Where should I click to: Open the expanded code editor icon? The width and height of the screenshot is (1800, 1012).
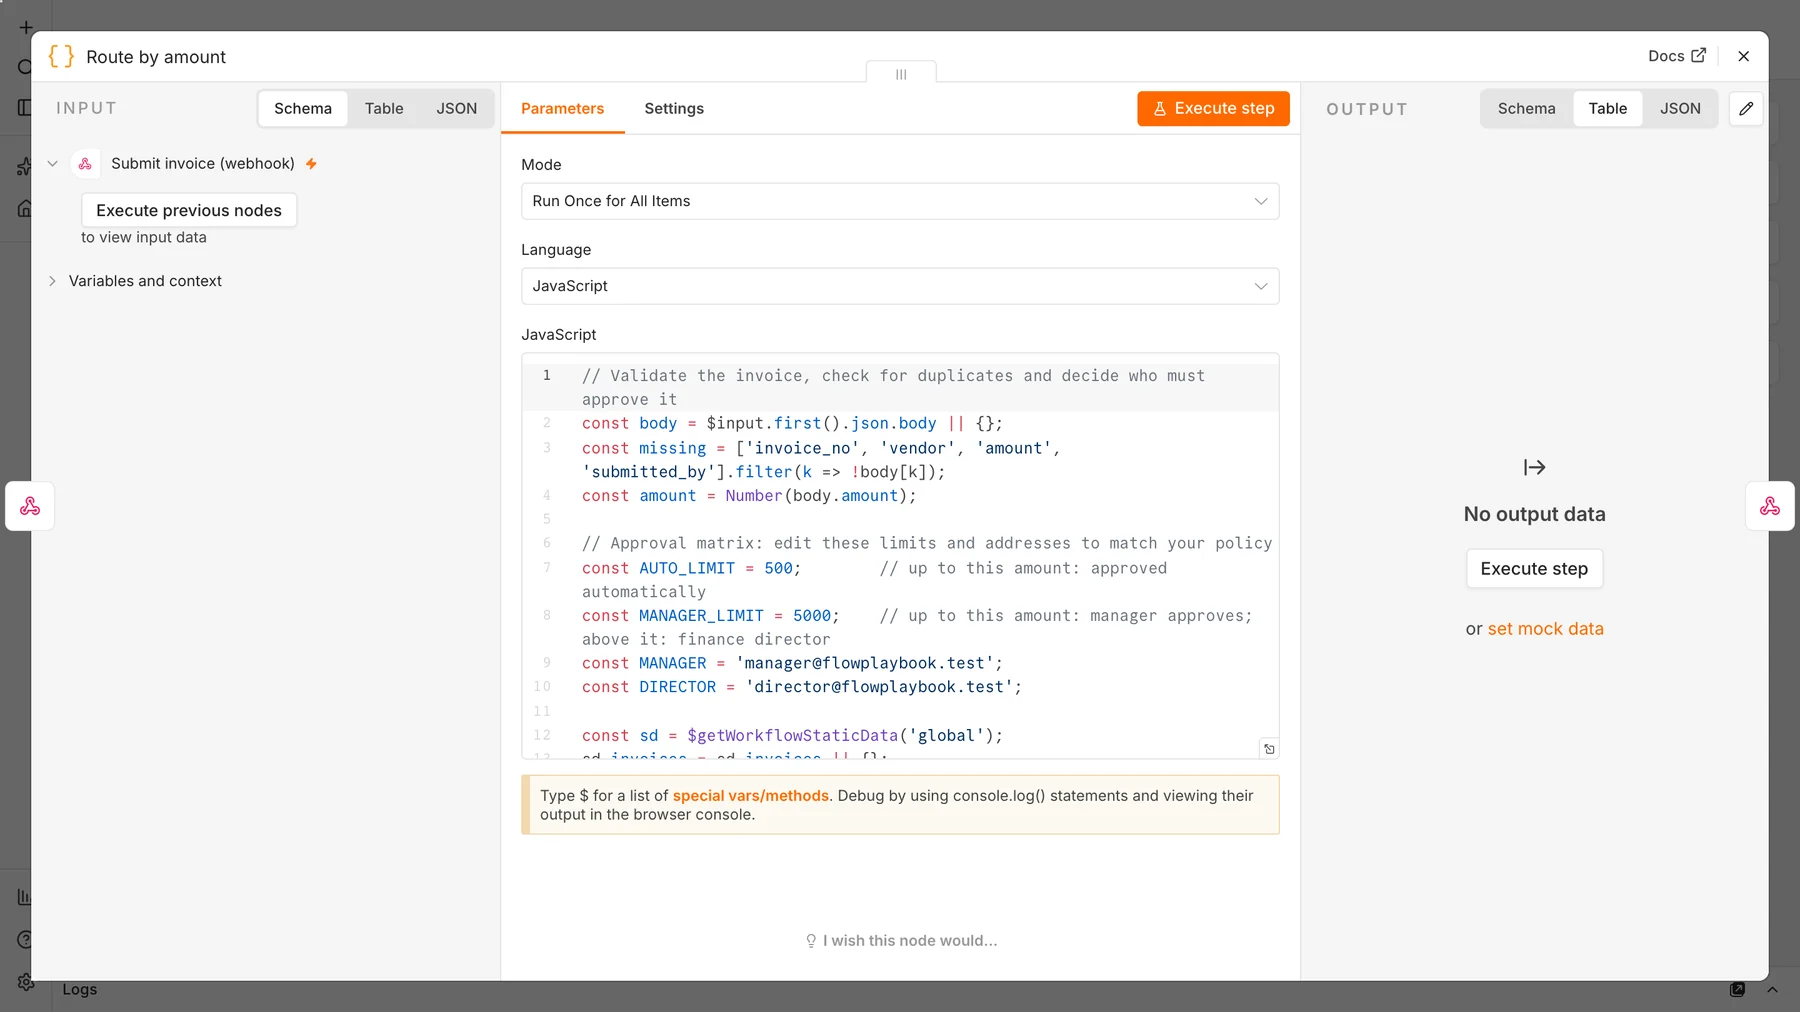click(1269, 749)
